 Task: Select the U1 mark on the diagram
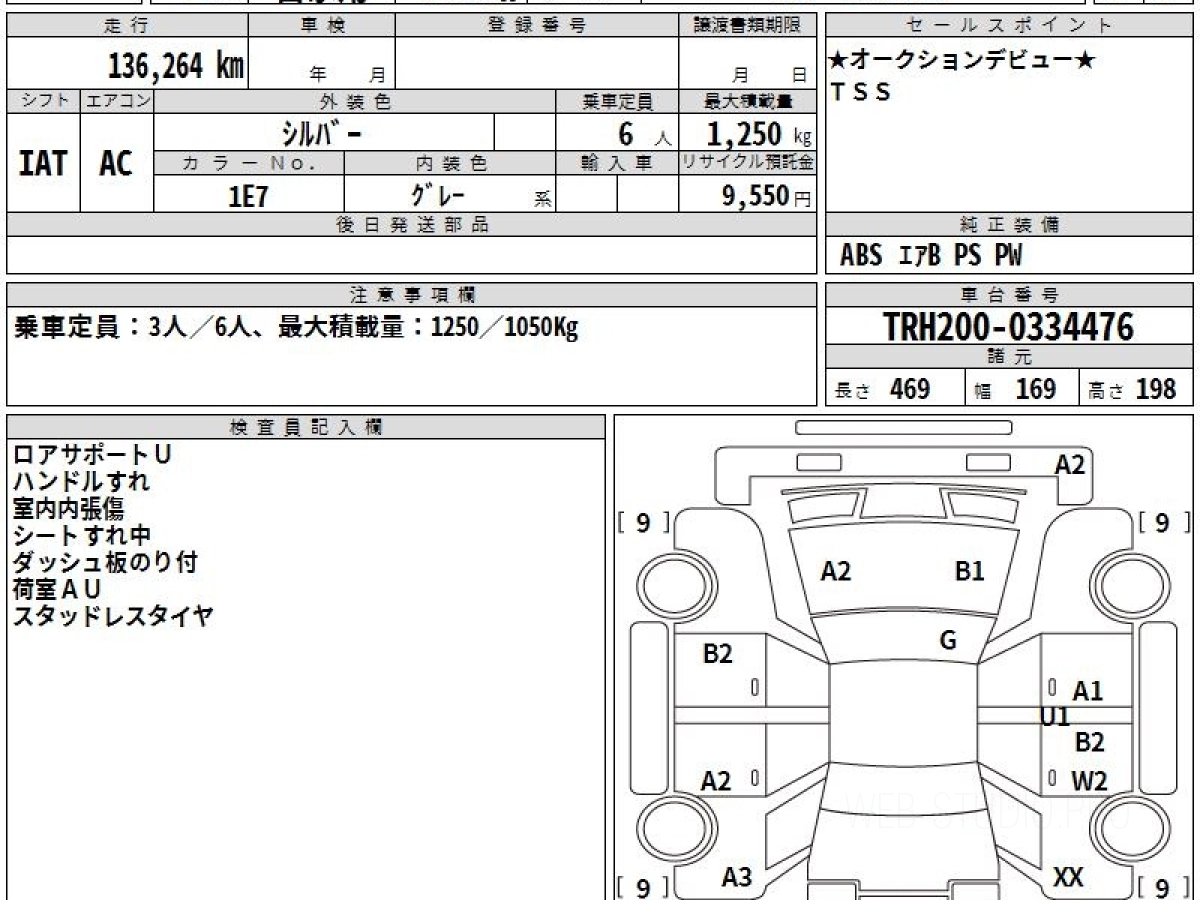(x=1055, y=717)
